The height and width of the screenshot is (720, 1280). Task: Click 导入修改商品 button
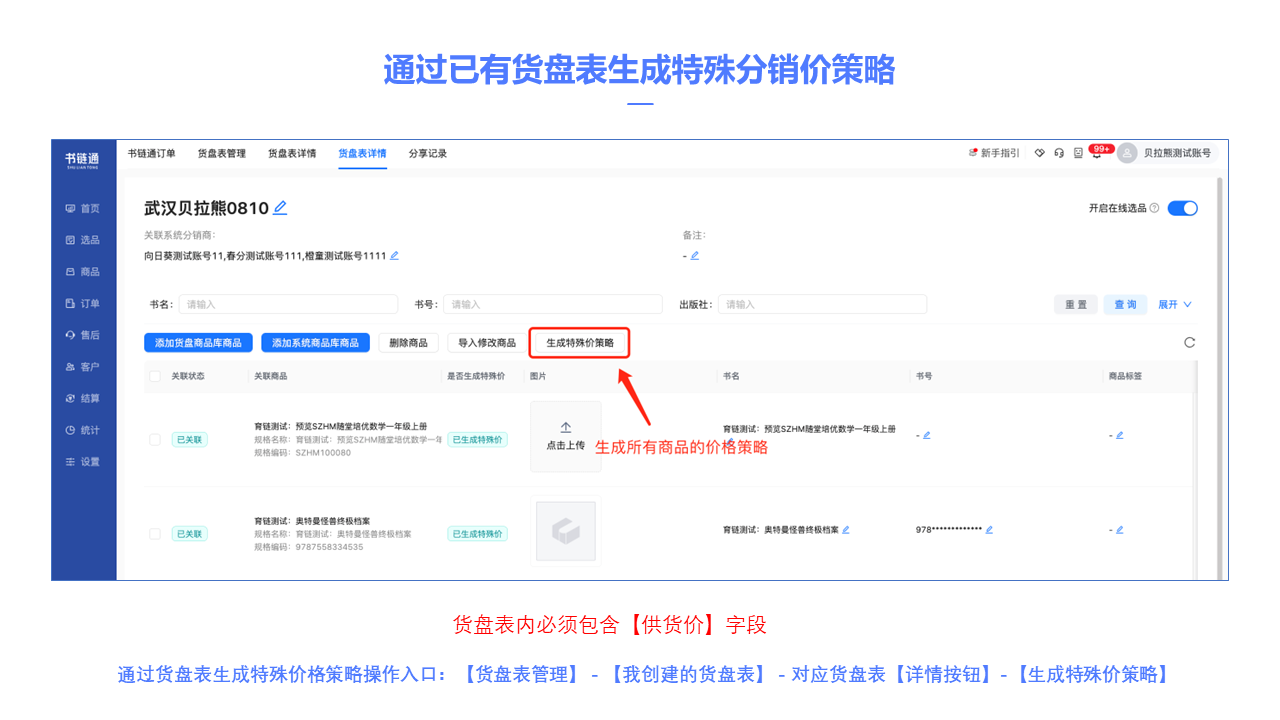[x=487, y=343]
